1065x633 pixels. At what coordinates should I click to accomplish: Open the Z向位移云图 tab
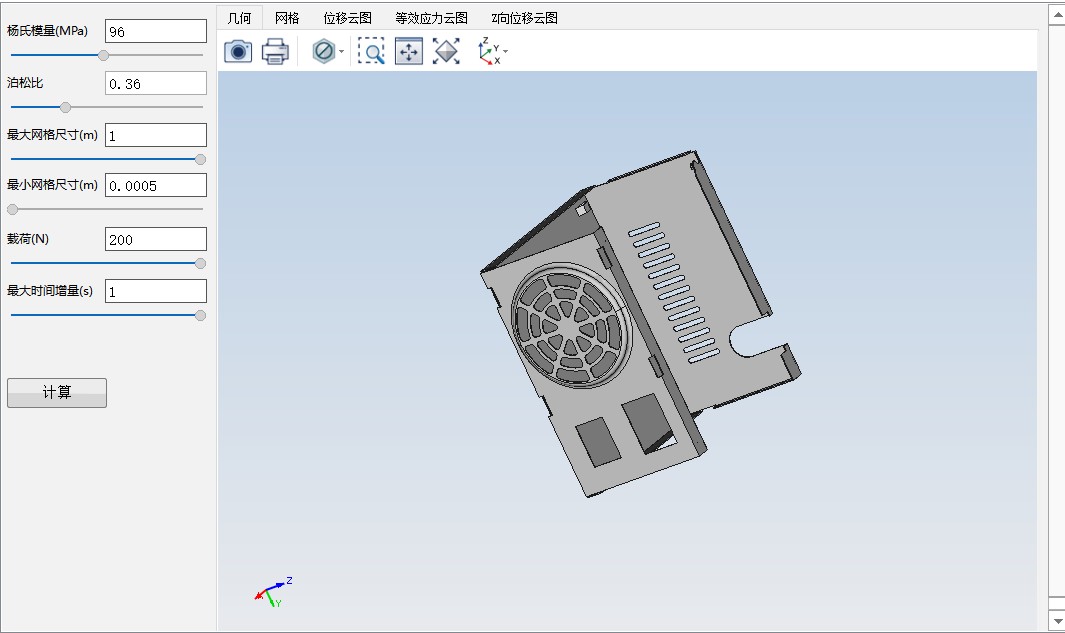524,18
